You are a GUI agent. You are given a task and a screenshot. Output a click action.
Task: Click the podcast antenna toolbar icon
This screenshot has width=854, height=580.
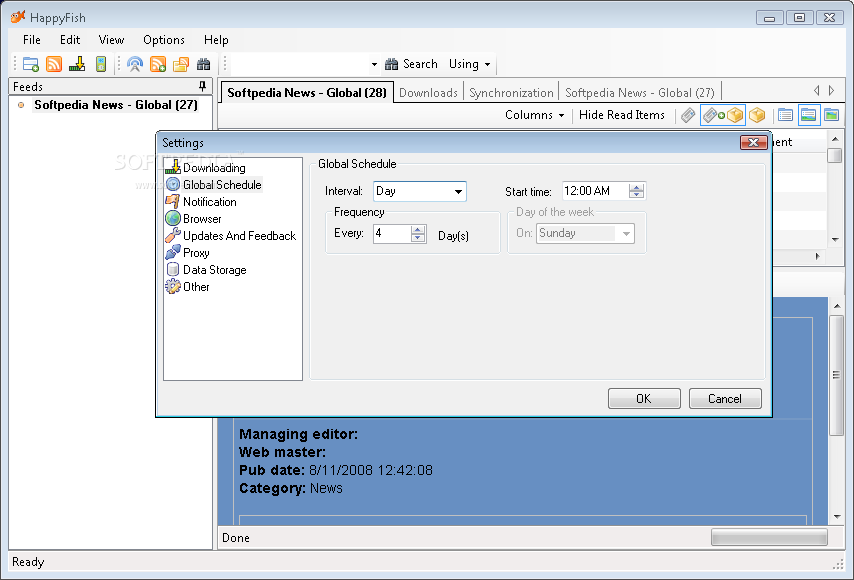click(x=135, y=64)
